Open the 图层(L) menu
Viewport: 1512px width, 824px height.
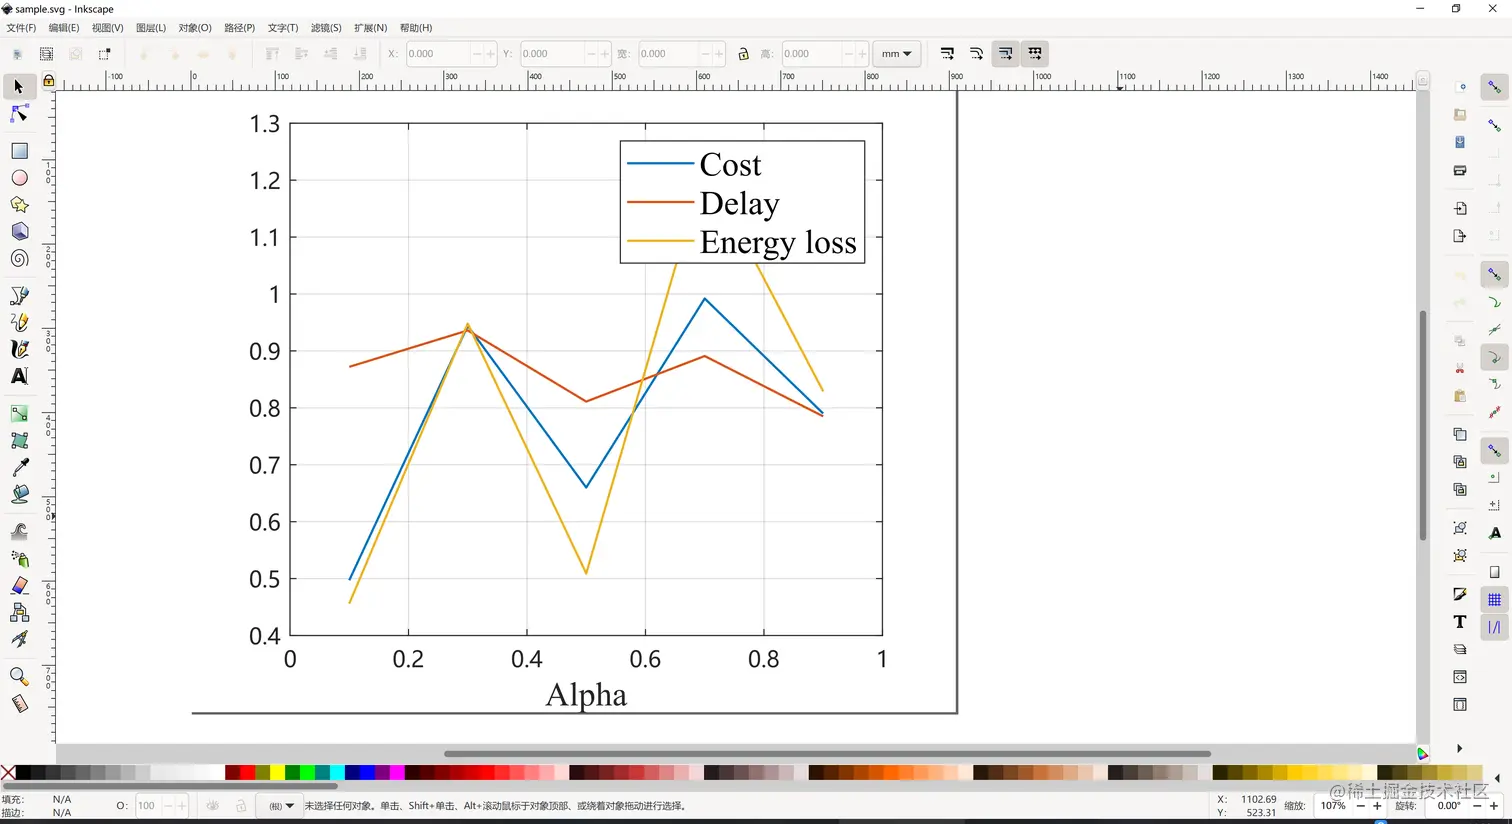click(x=151, y=28)
